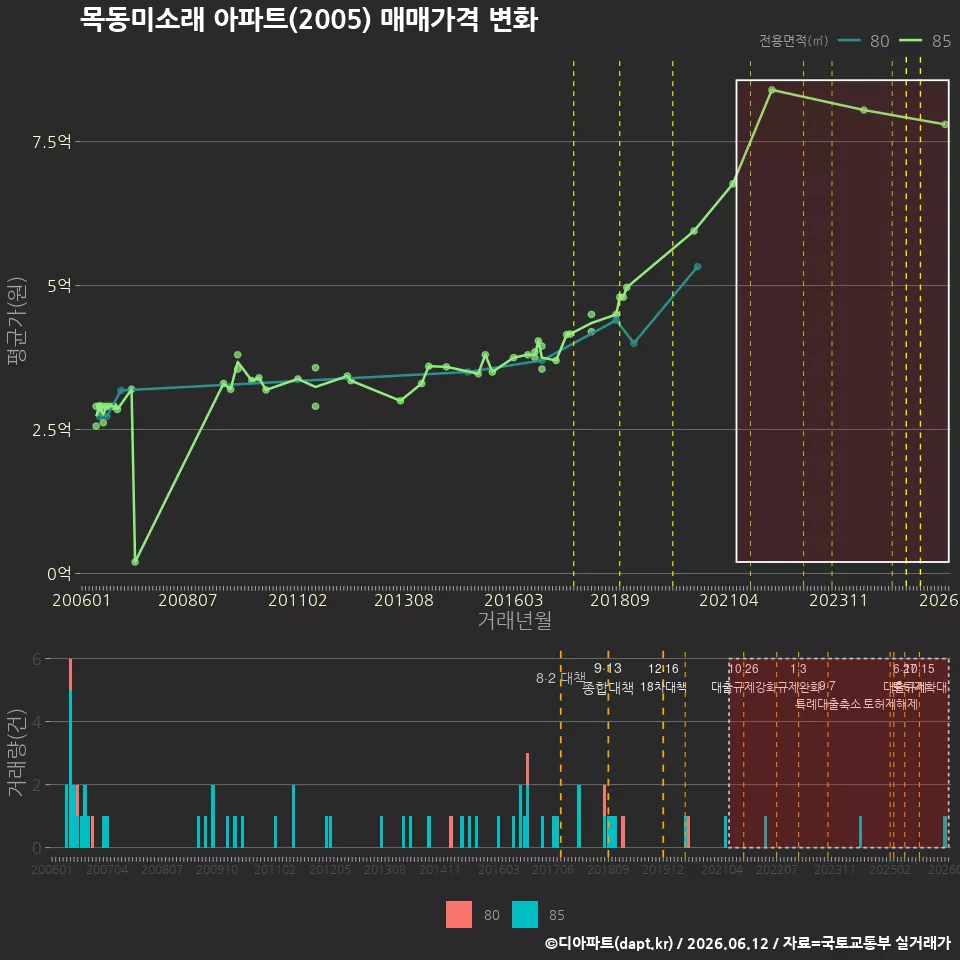Click the 거래량(건) axis title
Image resolution: width=960 pixels, height=960 pixels.
17,753
